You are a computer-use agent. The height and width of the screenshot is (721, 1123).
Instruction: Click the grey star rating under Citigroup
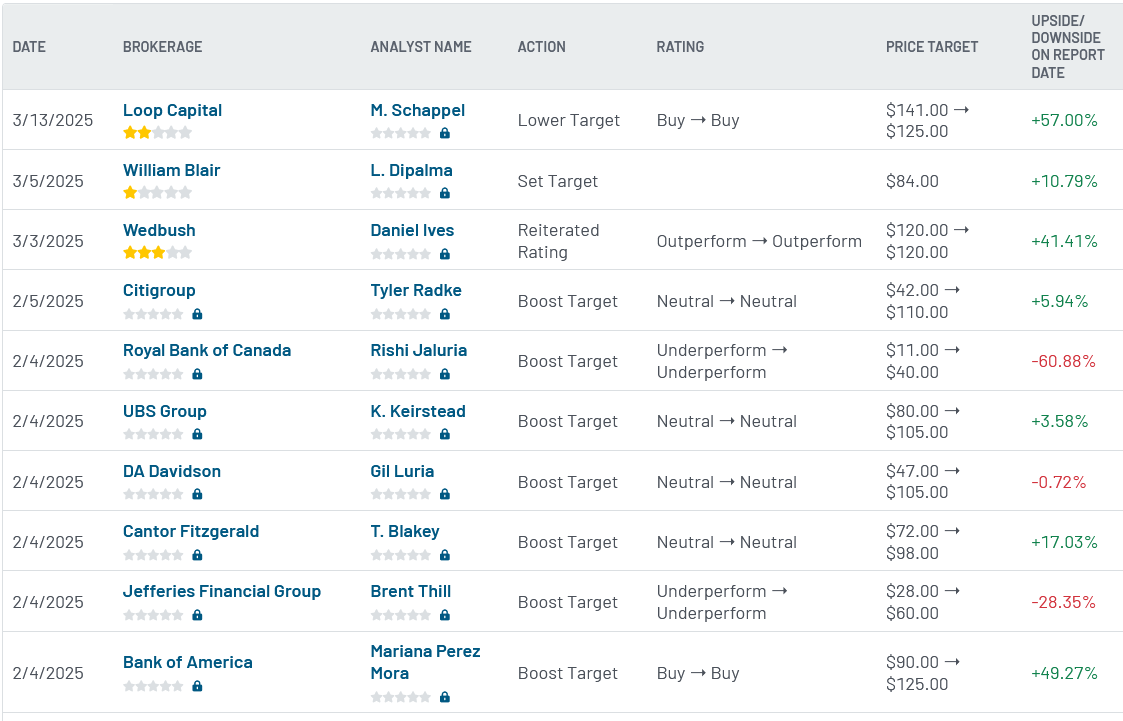click(x=153, y=314)
